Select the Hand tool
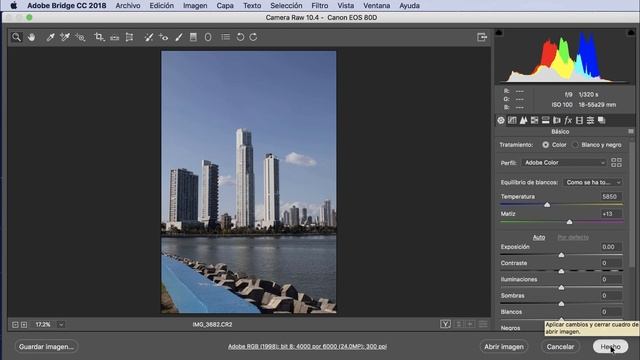Image resolution: width=640 pixels, height=360 pixels. coord(31,37)
